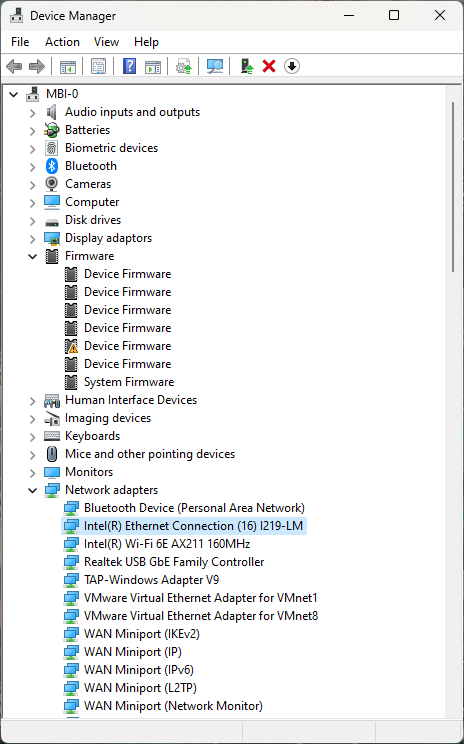The height and width of the screenshot is (744, 464).
Task: Expand Audio inputs and outputs chevron
Action: click(x=32, y=113)
